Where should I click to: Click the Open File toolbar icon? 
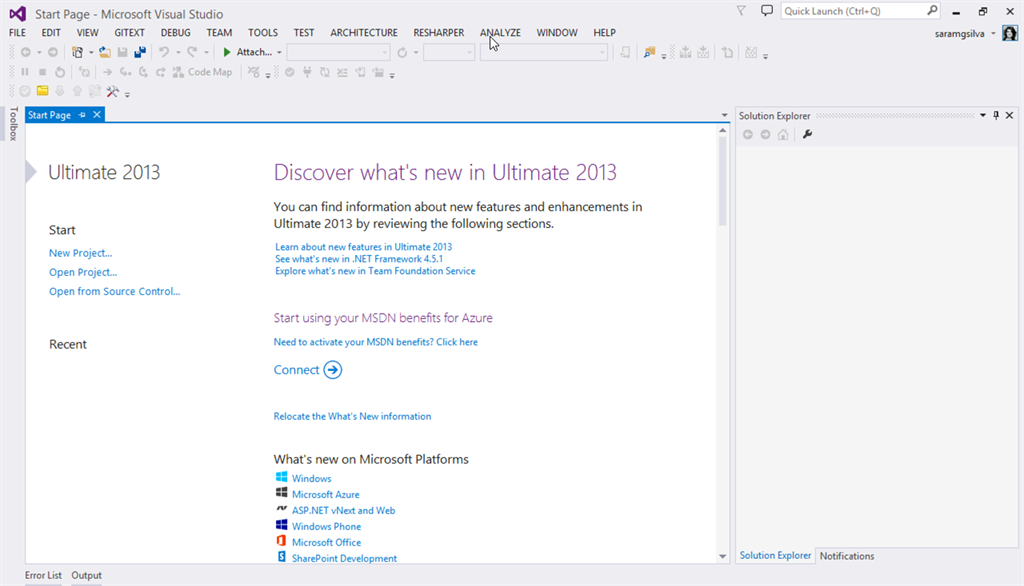pos(104,52)
